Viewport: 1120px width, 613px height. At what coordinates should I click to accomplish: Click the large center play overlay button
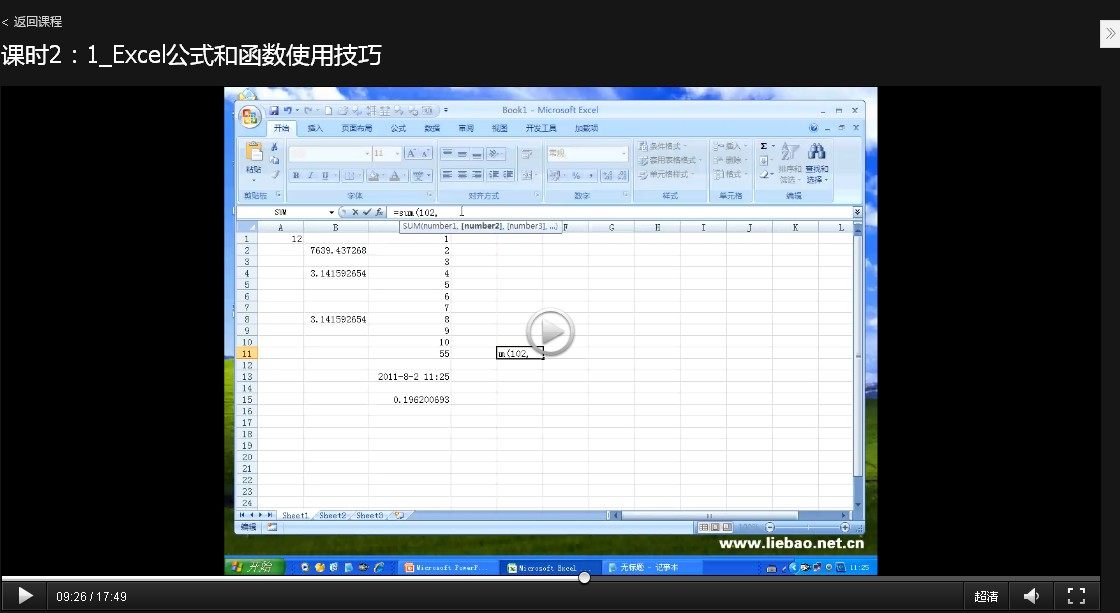(550, 332)
